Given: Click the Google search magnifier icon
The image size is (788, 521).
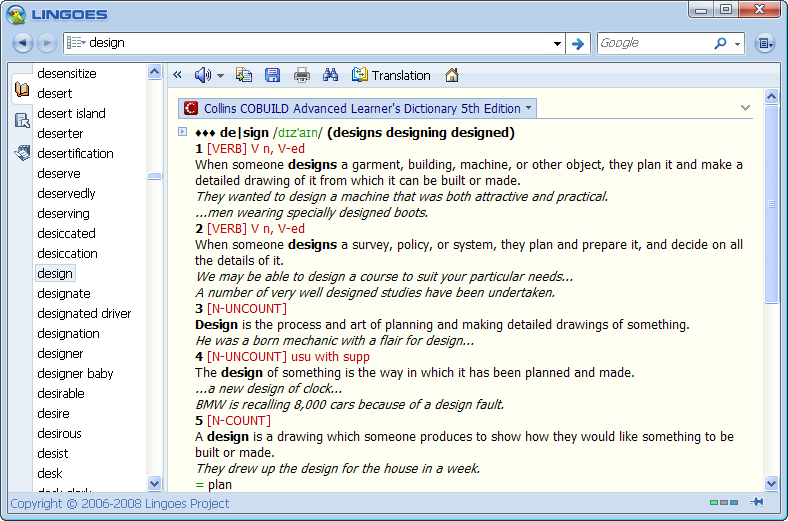Looking at the screenshot, I should [720, 43].
